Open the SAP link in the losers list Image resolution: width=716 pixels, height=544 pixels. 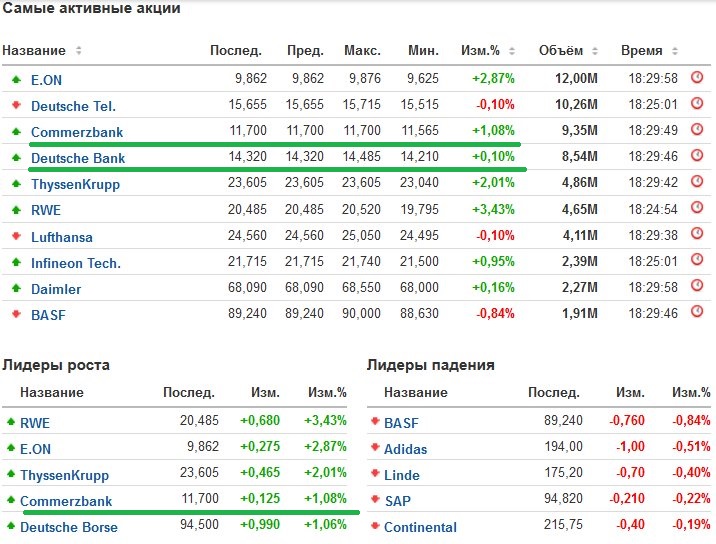point(397,500)
